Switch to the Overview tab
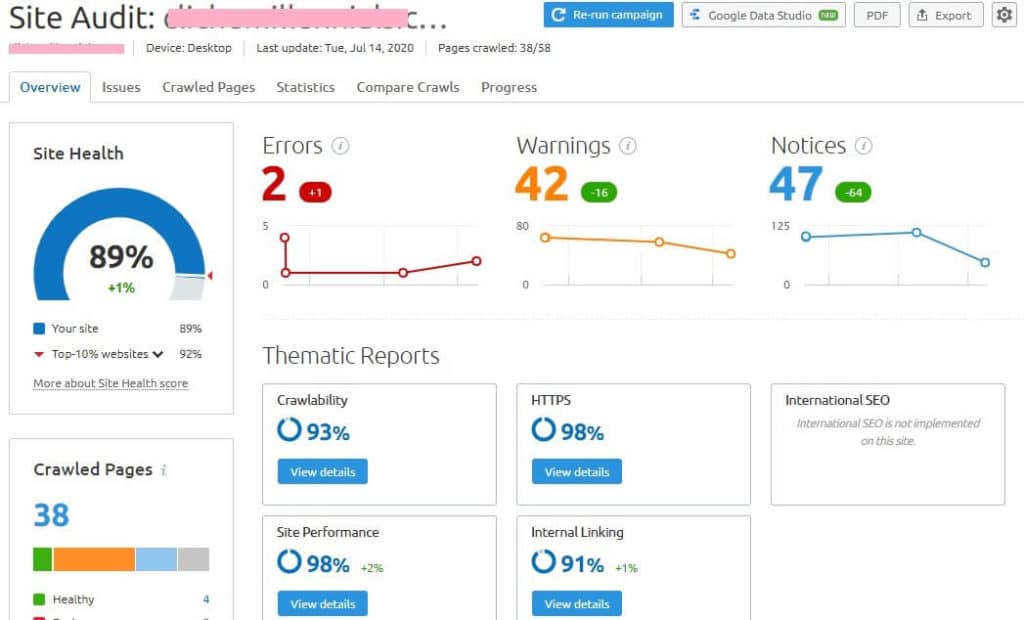1024x620 pixels. pyautogui.click(x=50, y=87)
